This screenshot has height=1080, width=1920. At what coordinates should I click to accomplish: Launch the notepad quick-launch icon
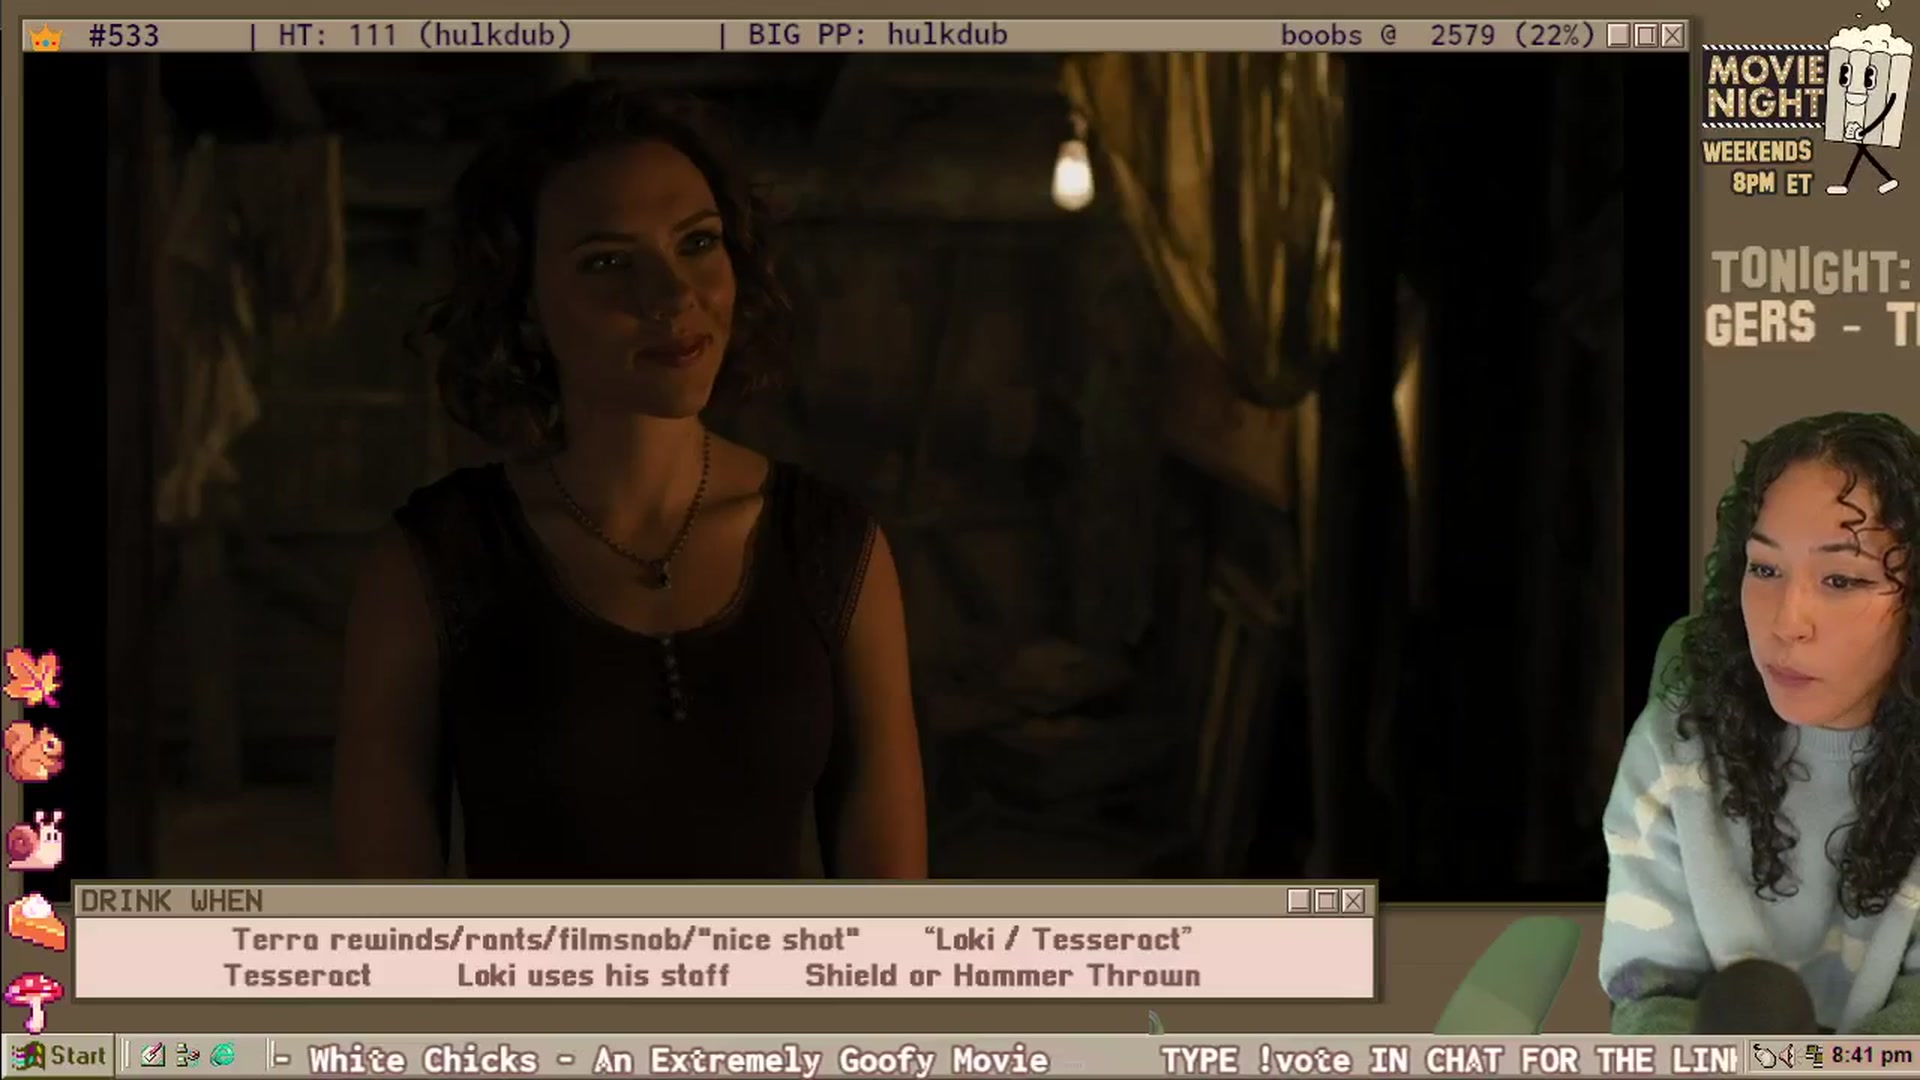point(152,1055)
